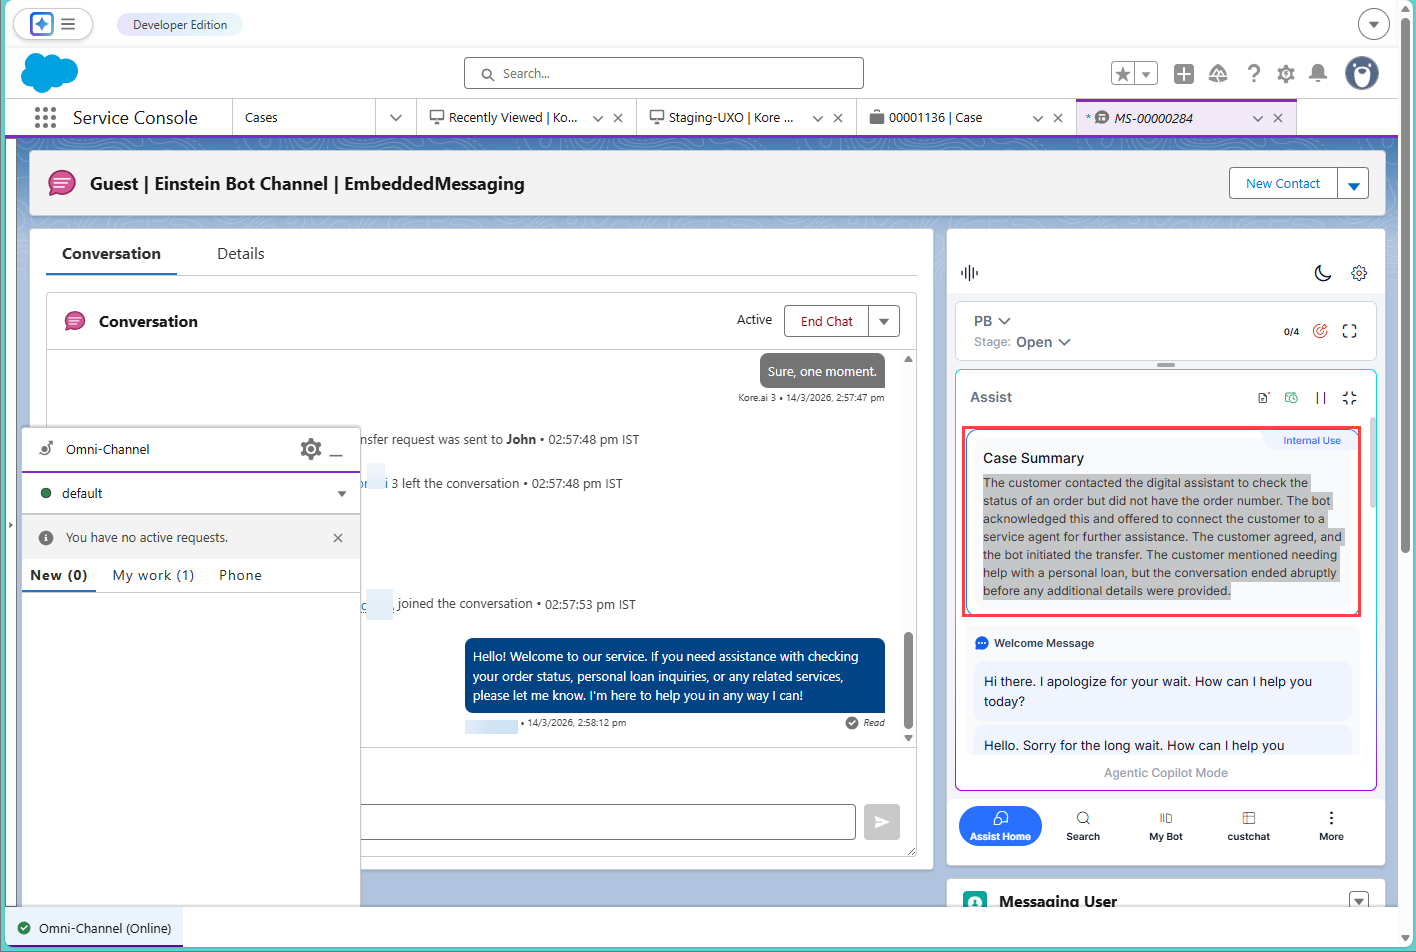Select New (0) tab in Omni-Channel
This screenshot has width=1416, height=952.
point(59,575)
